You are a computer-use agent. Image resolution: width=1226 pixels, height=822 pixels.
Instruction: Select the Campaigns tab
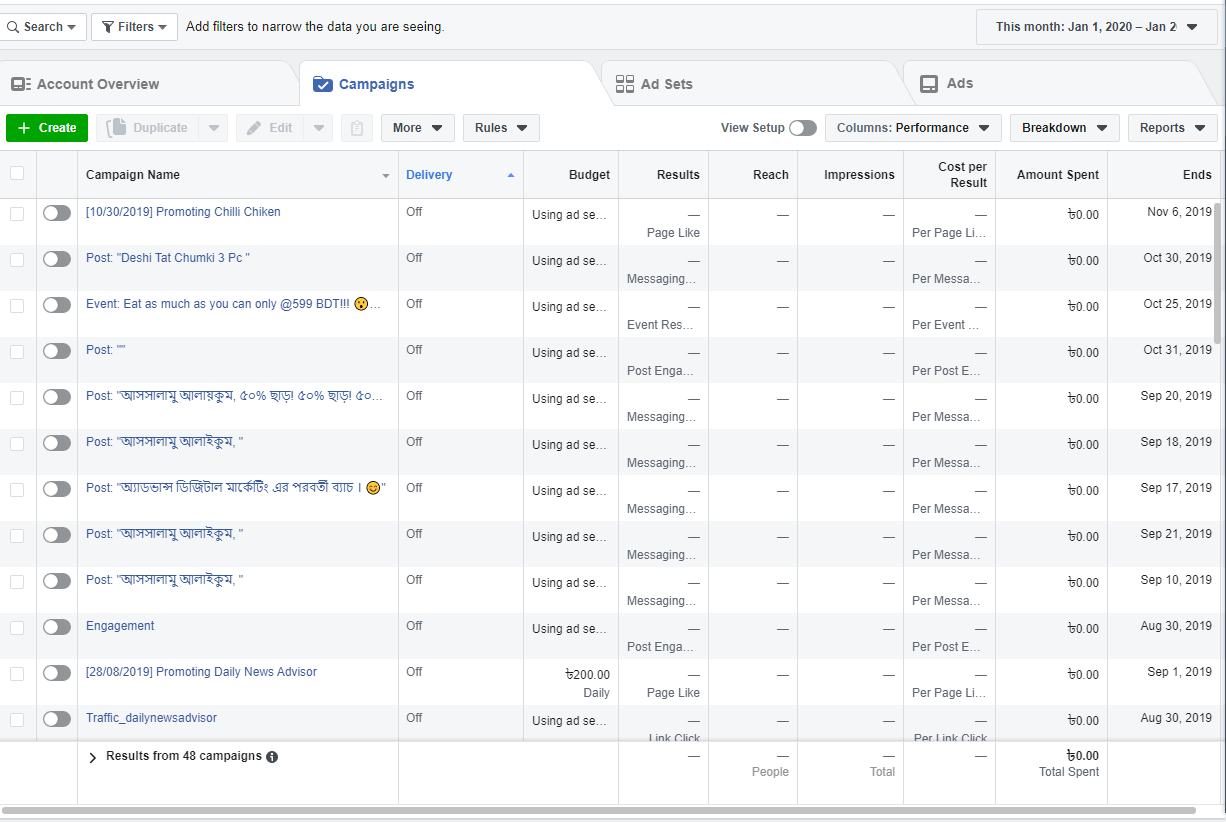coord(450,84)
